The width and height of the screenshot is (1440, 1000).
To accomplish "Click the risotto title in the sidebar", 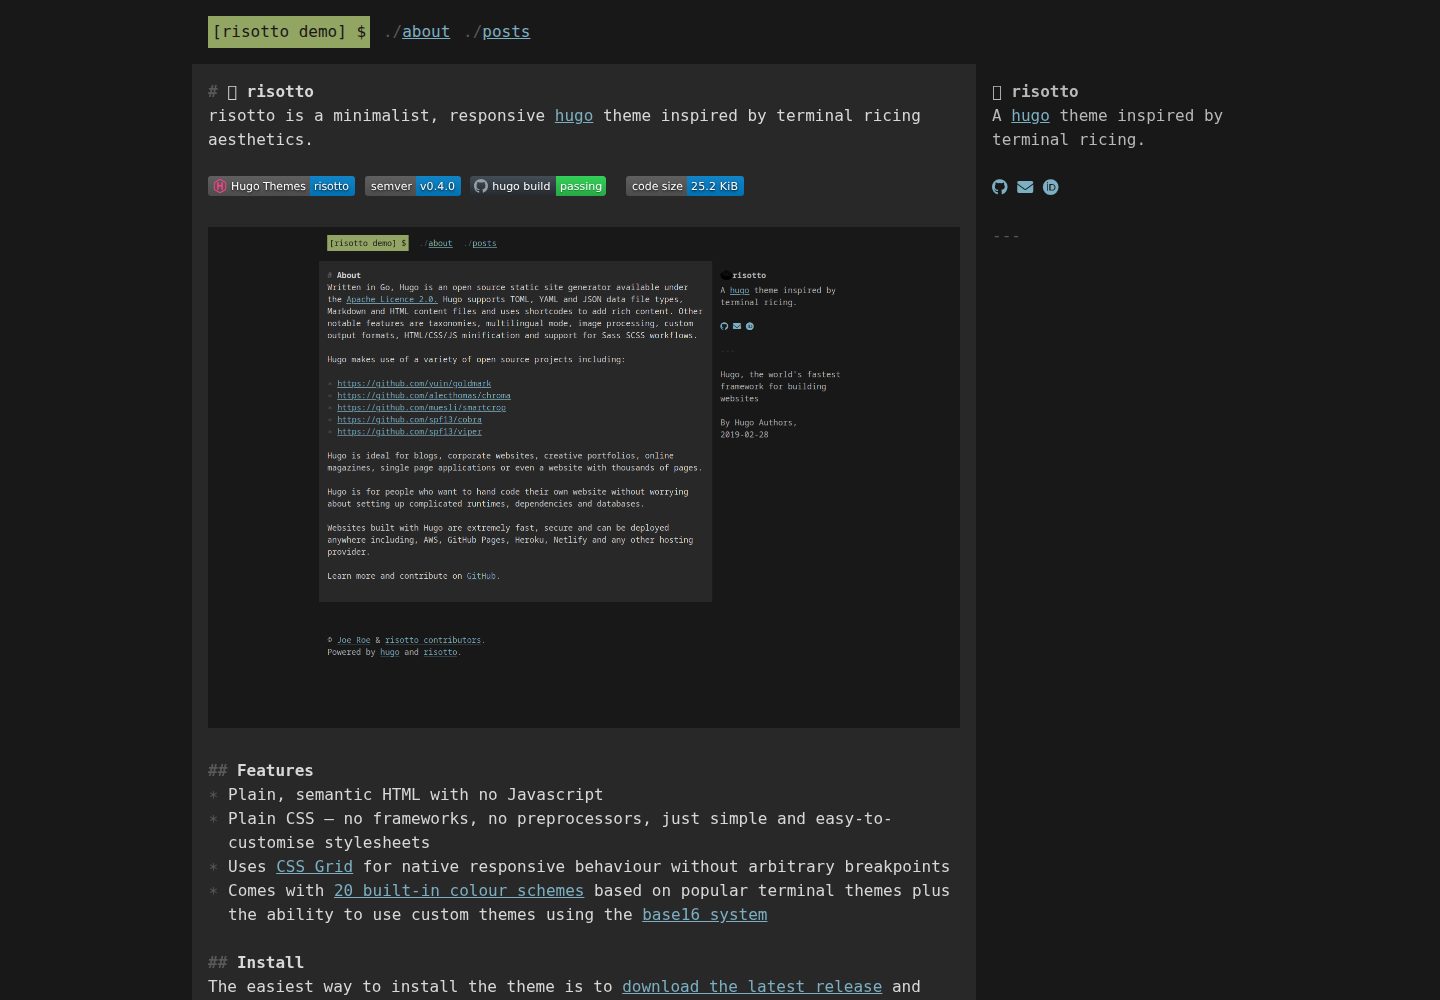I will (1035, 91).
